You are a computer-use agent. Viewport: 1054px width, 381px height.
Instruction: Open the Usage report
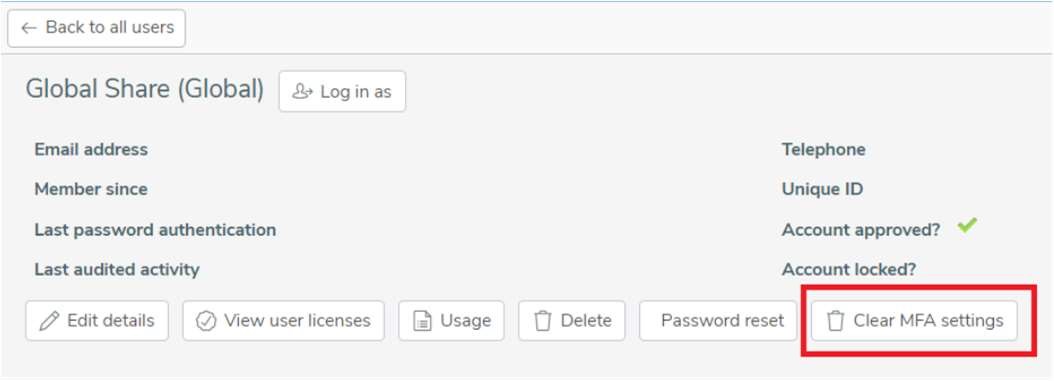coord(451,321)
